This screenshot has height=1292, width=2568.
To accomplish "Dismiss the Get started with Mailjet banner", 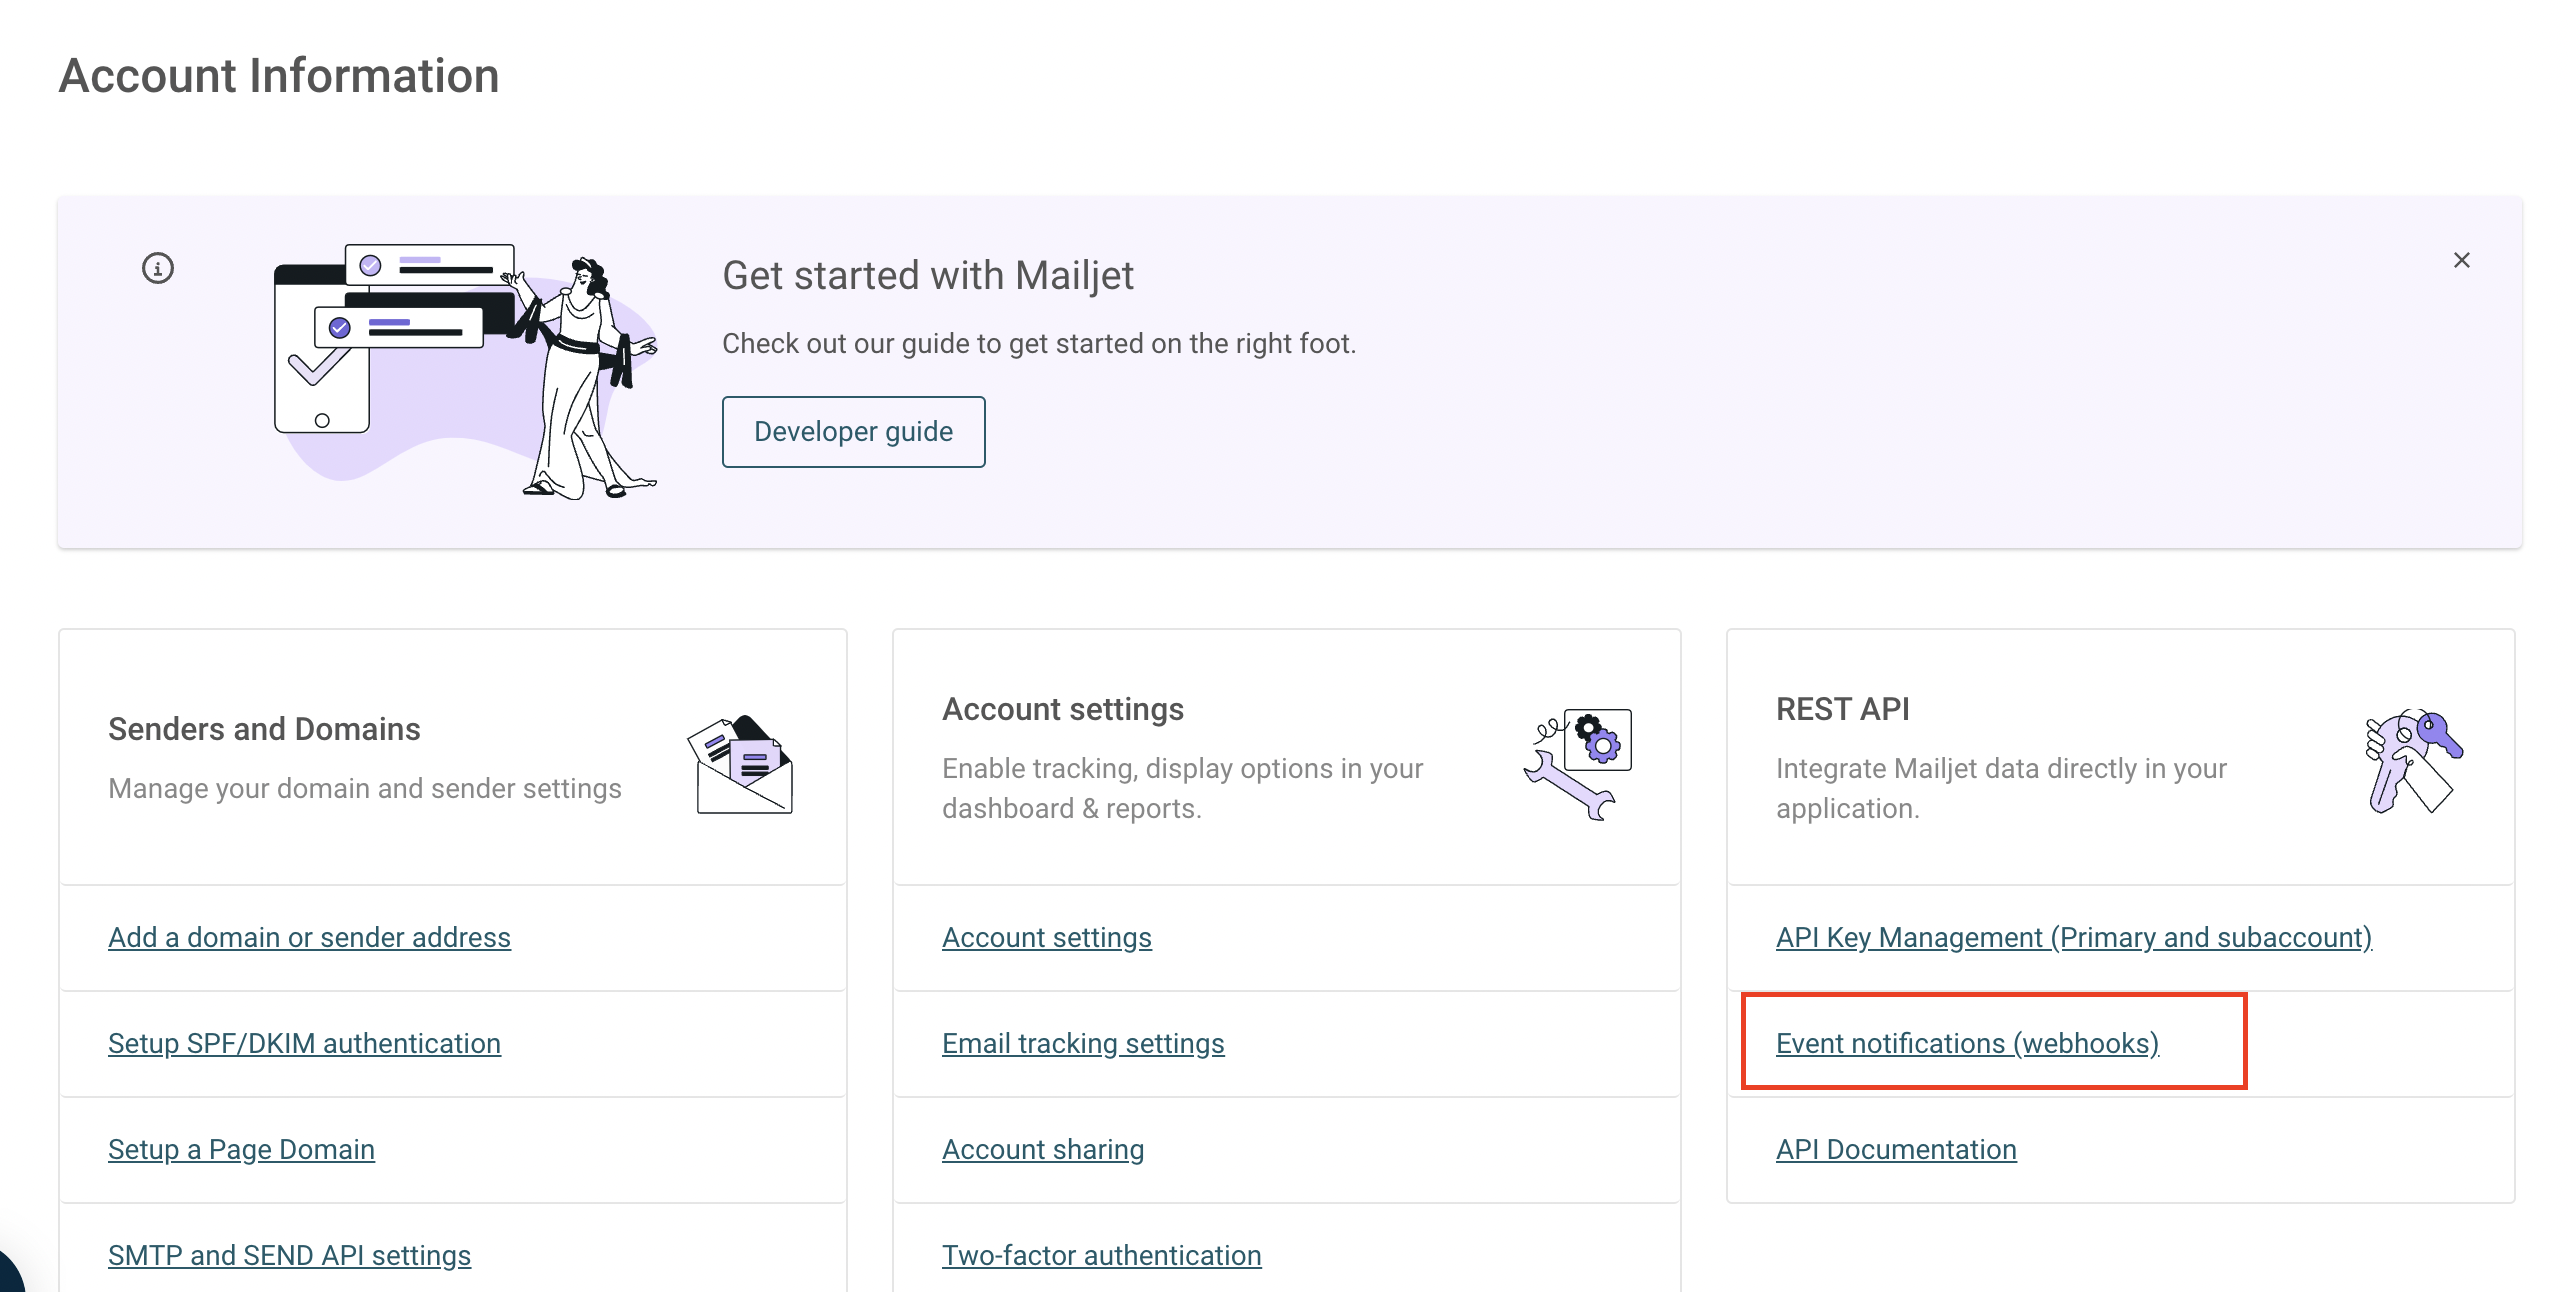I will [x=2461, y=260].
